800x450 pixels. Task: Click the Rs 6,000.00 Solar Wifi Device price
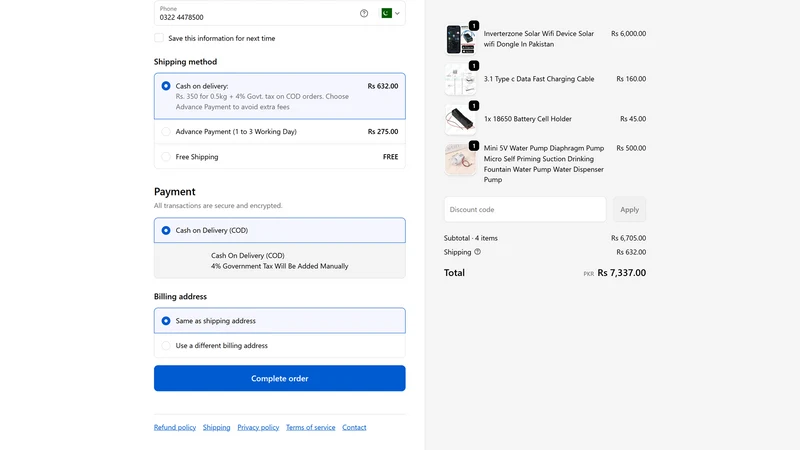pos(629,34)
